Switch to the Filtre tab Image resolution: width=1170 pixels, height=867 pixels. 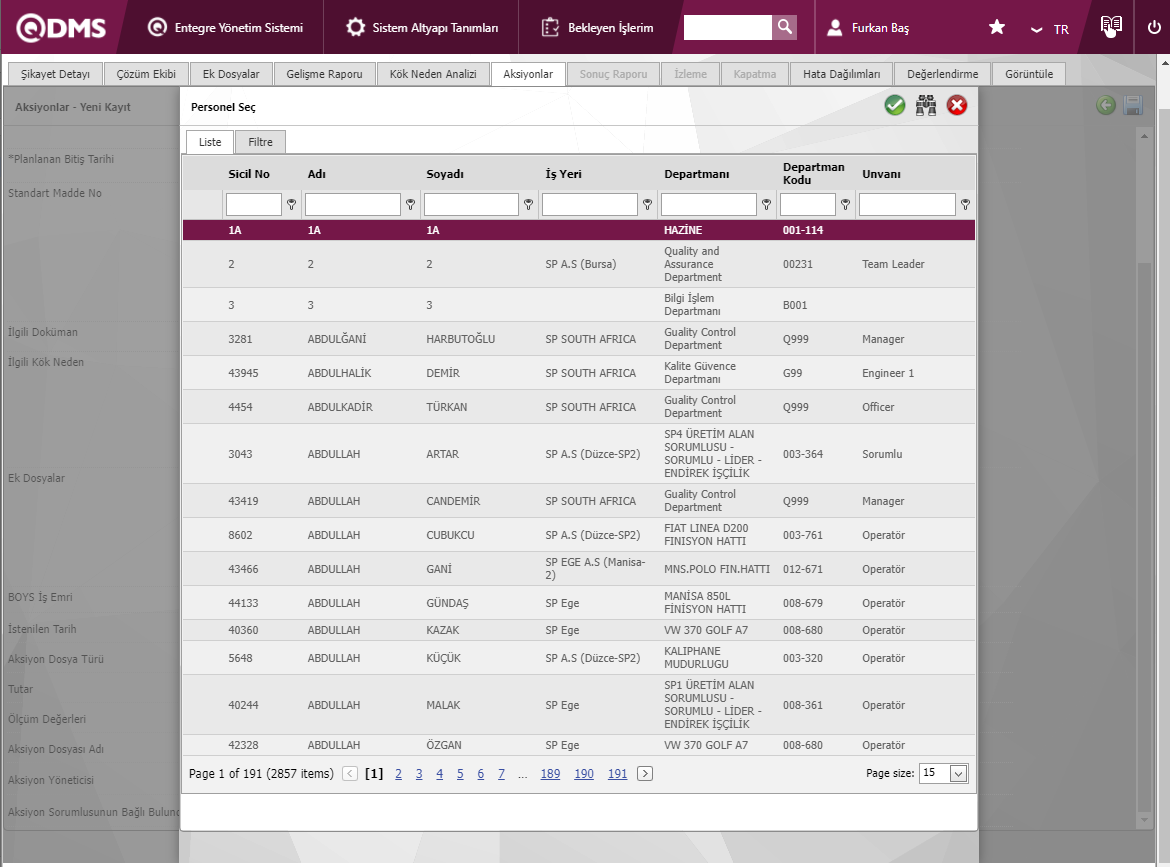pos(260,142)
